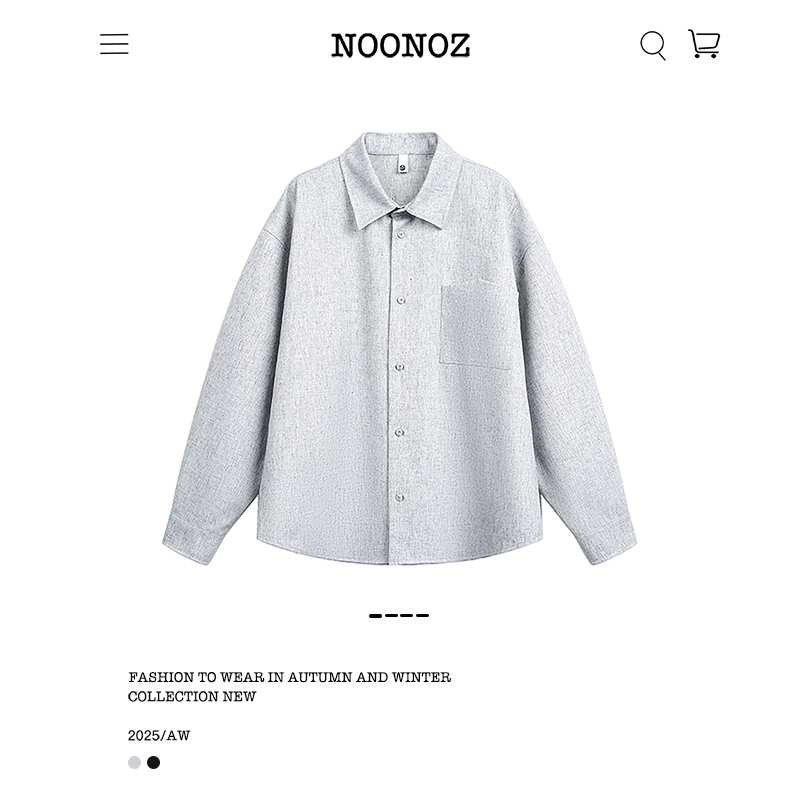Open the hamburger navigation menu
Image resolution: width=800 pixels, height=800 pixels.
[114, 44]
